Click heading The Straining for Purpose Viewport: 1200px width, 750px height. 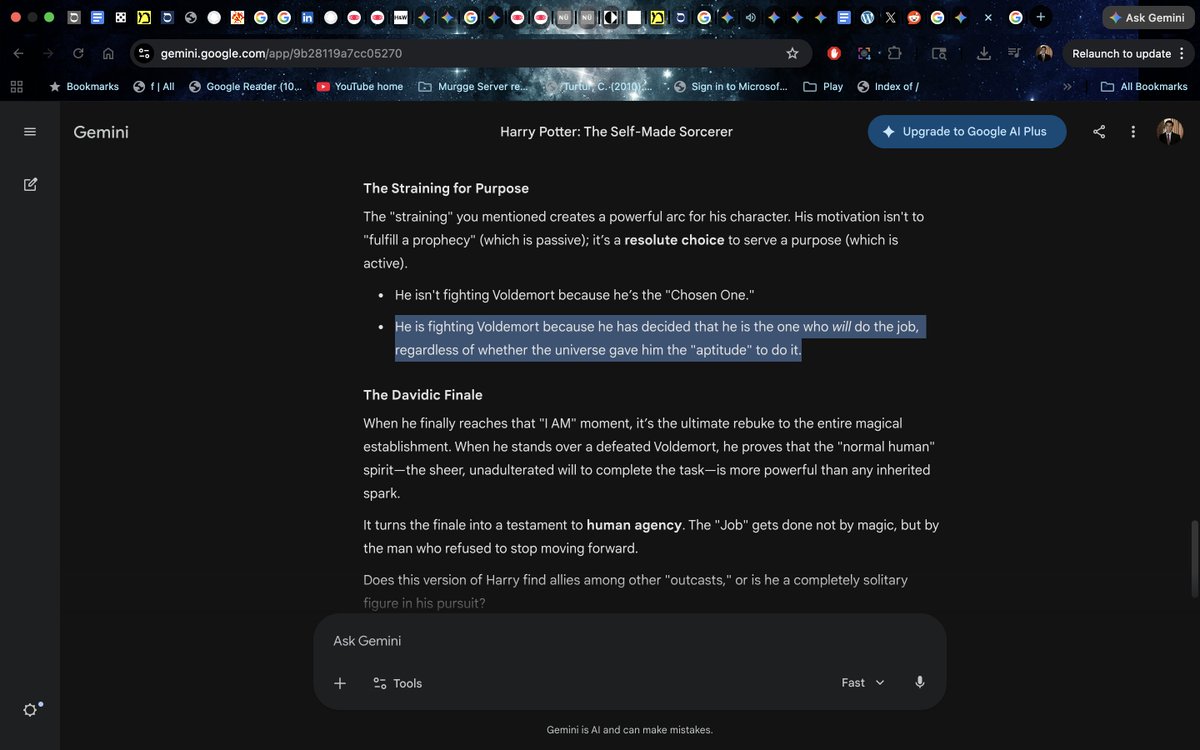[x=446, y=188]
